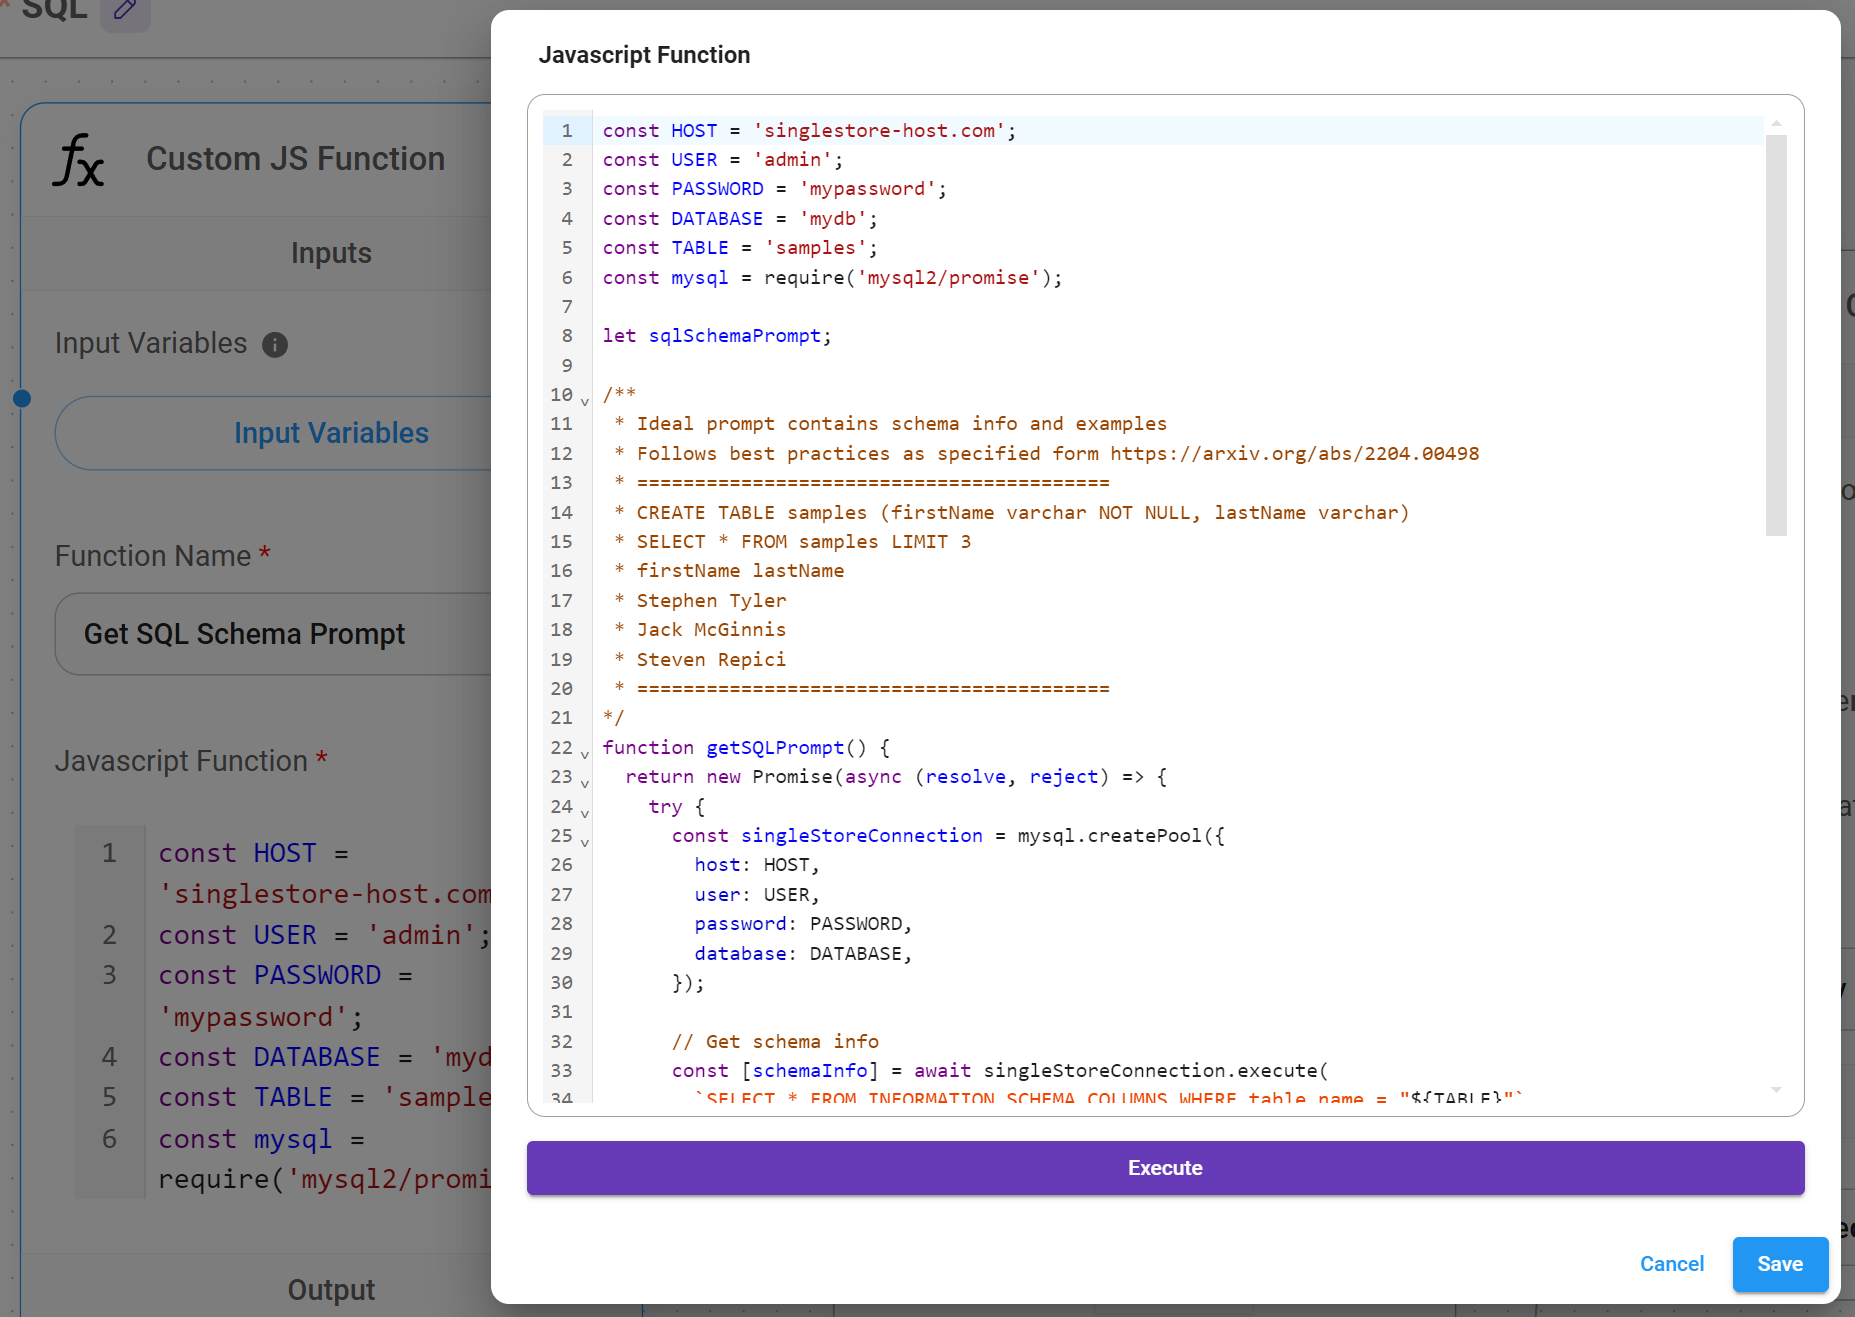Screen dimensions: 1855x1317
Task: Fold the try block at line 24
Action: (585, 813)
